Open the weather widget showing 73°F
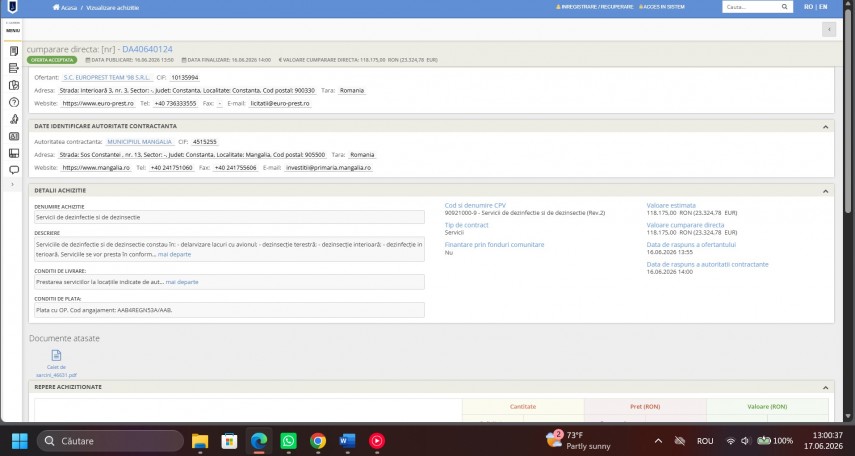 (578, 441)
